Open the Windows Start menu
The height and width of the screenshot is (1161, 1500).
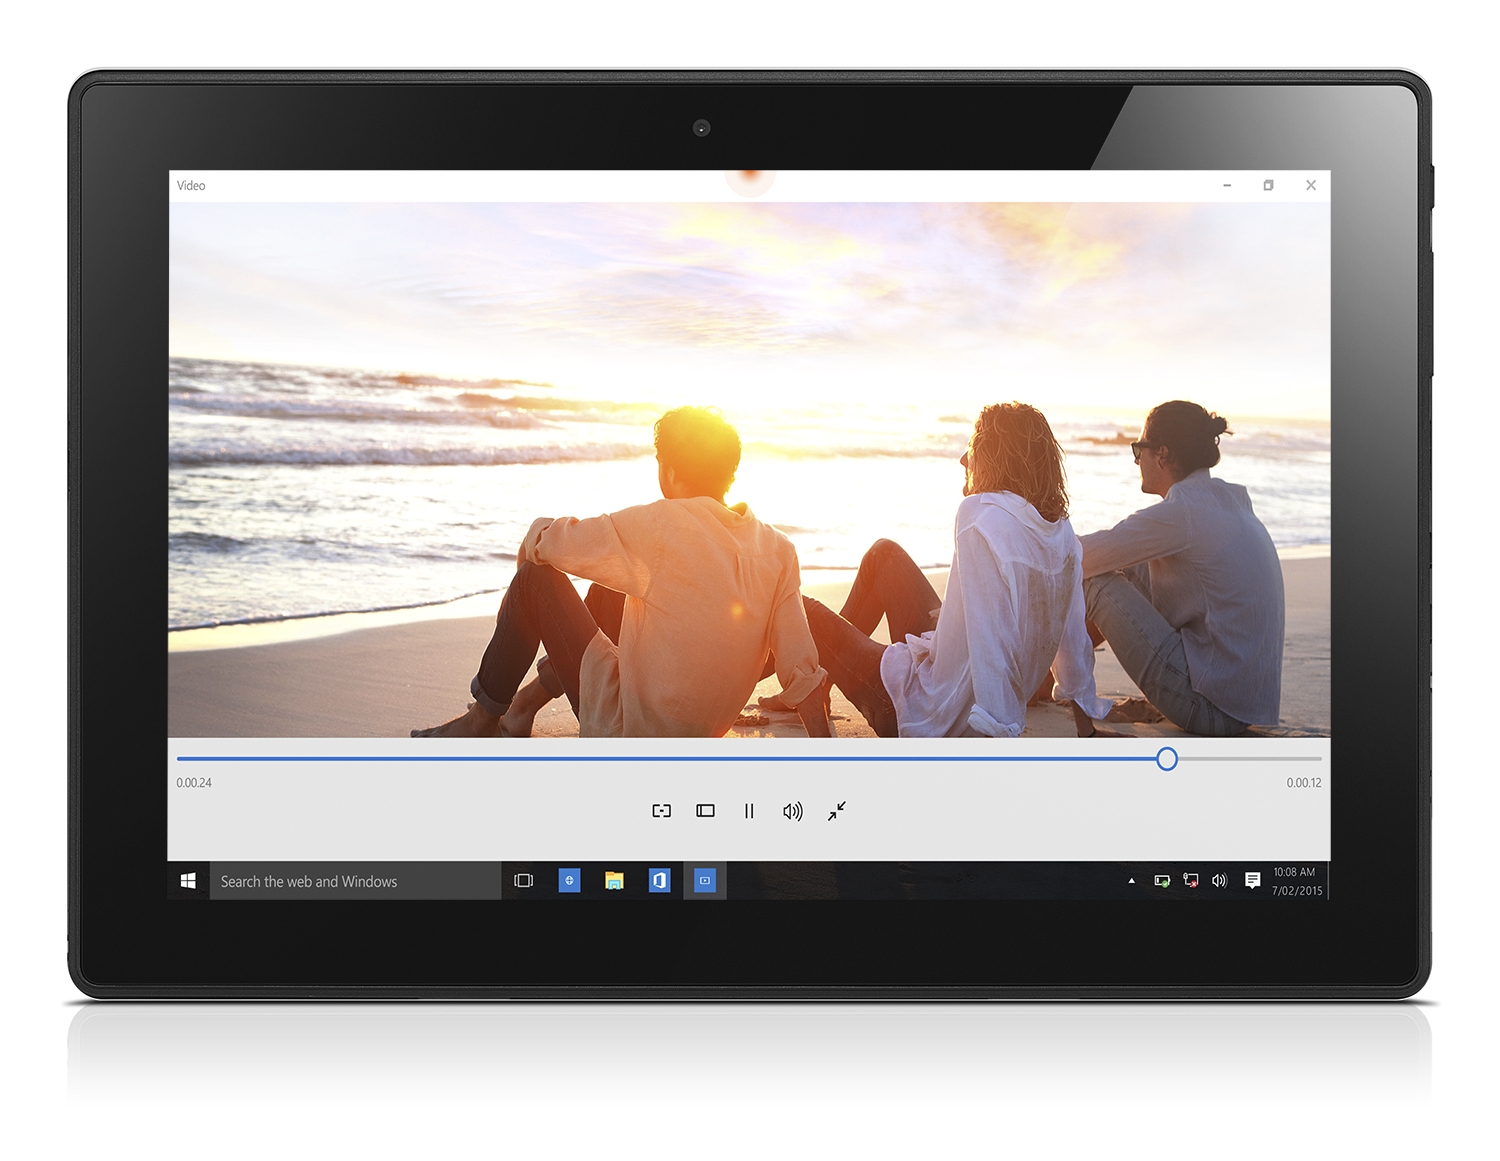tap(188, 880)
